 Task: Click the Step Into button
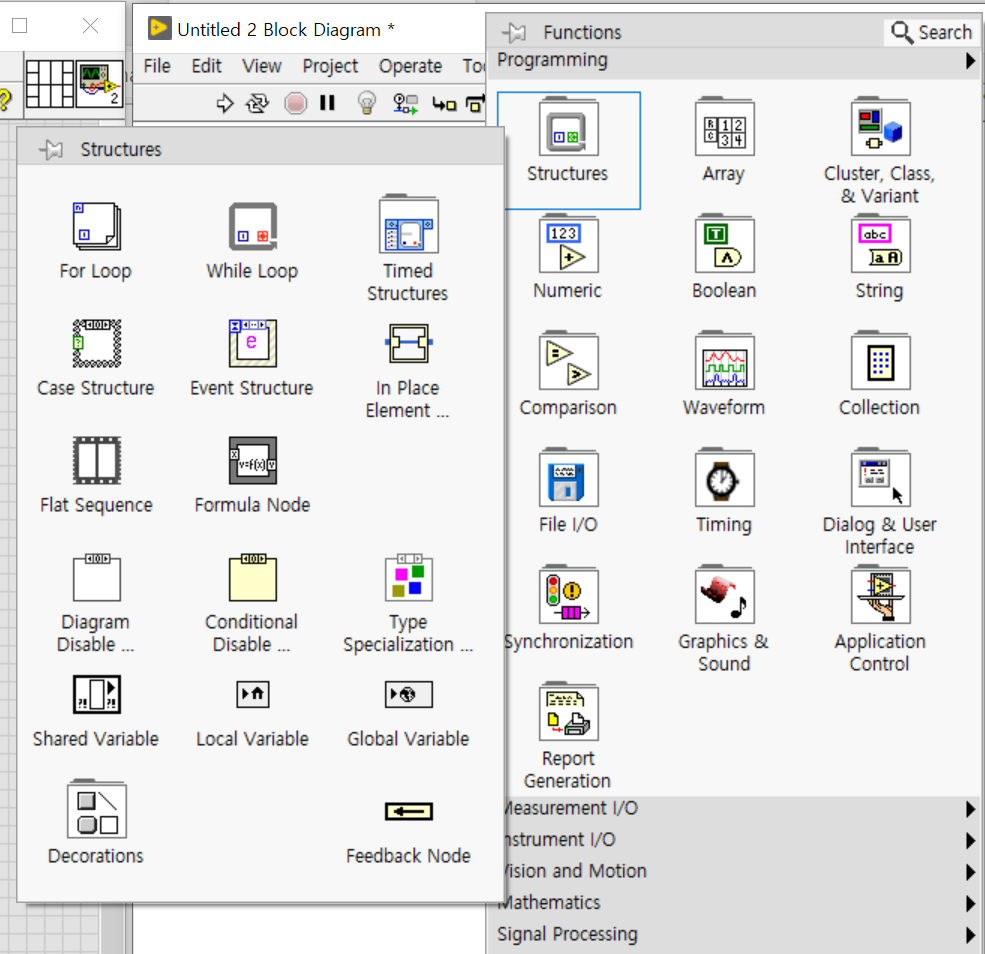tap(444, 104)
